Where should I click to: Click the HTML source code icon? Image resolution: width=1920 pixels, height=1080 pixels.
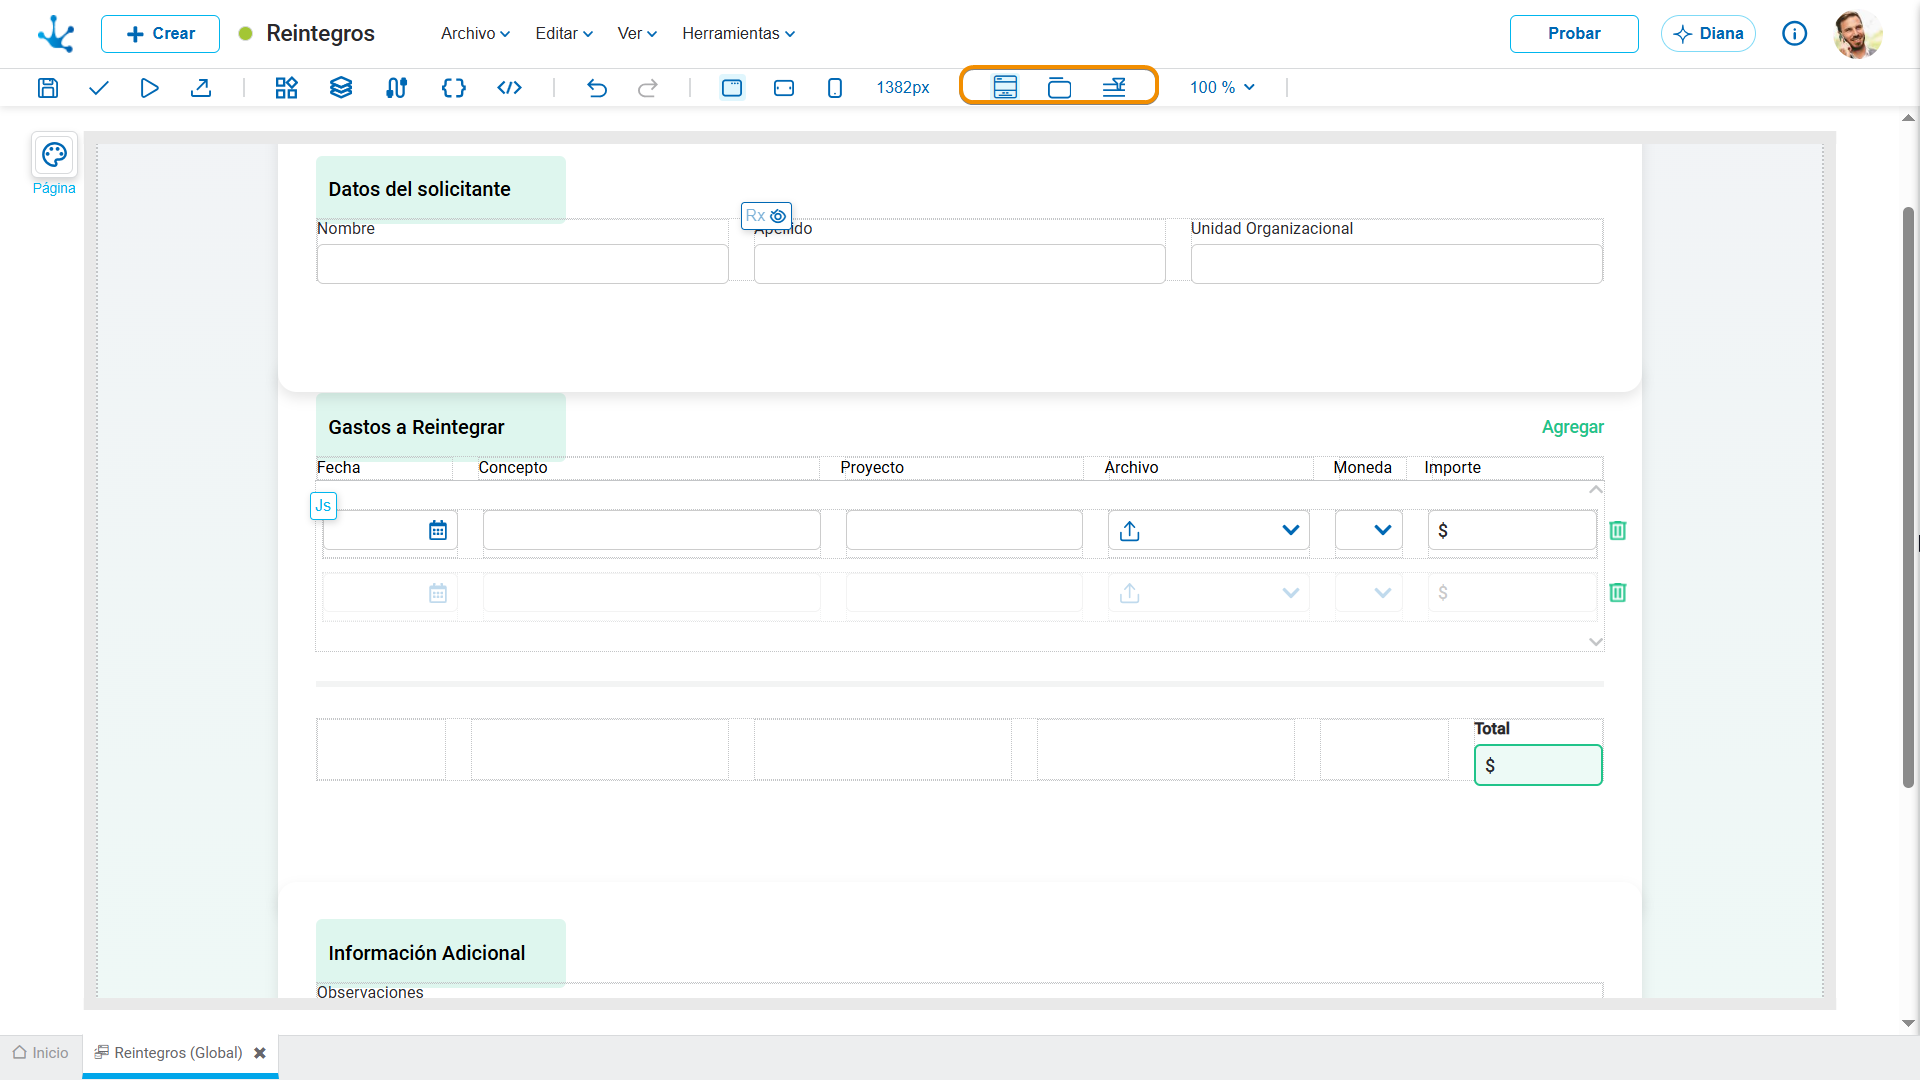click(x=509, y=88)
